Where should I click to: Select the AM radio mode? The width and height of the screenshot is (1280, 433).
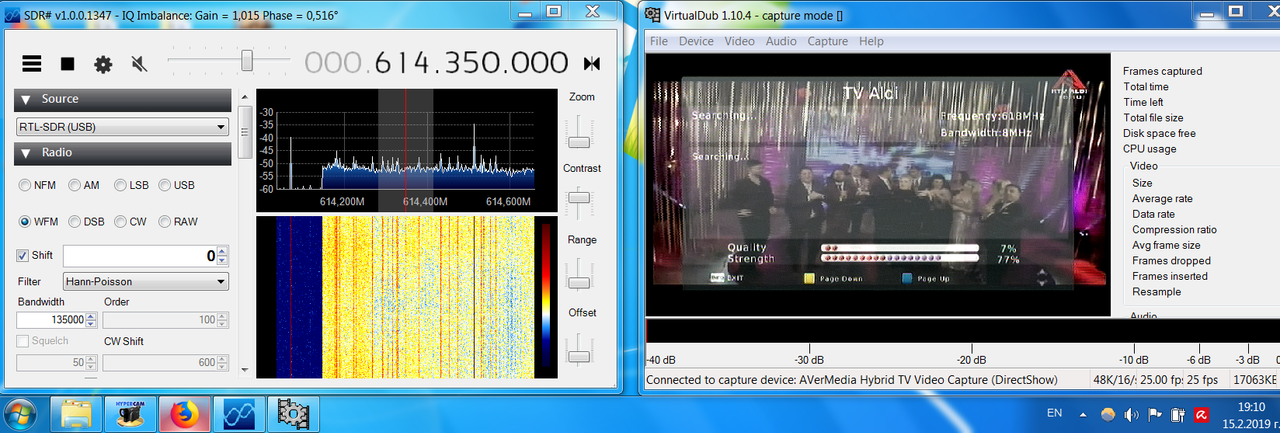82,185
